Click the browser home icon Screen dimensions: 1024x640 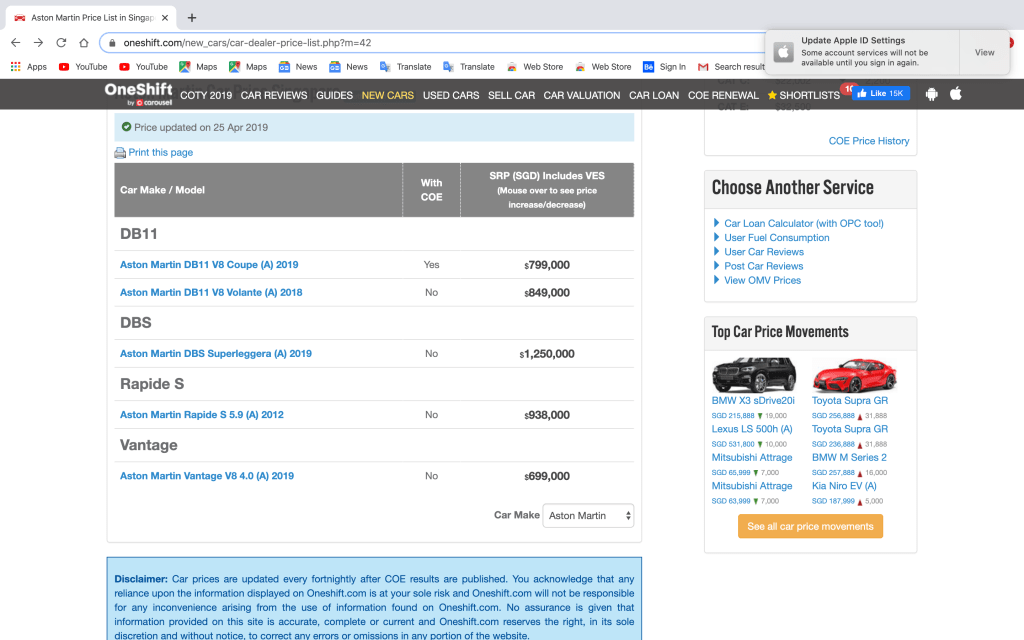point(84,43)
